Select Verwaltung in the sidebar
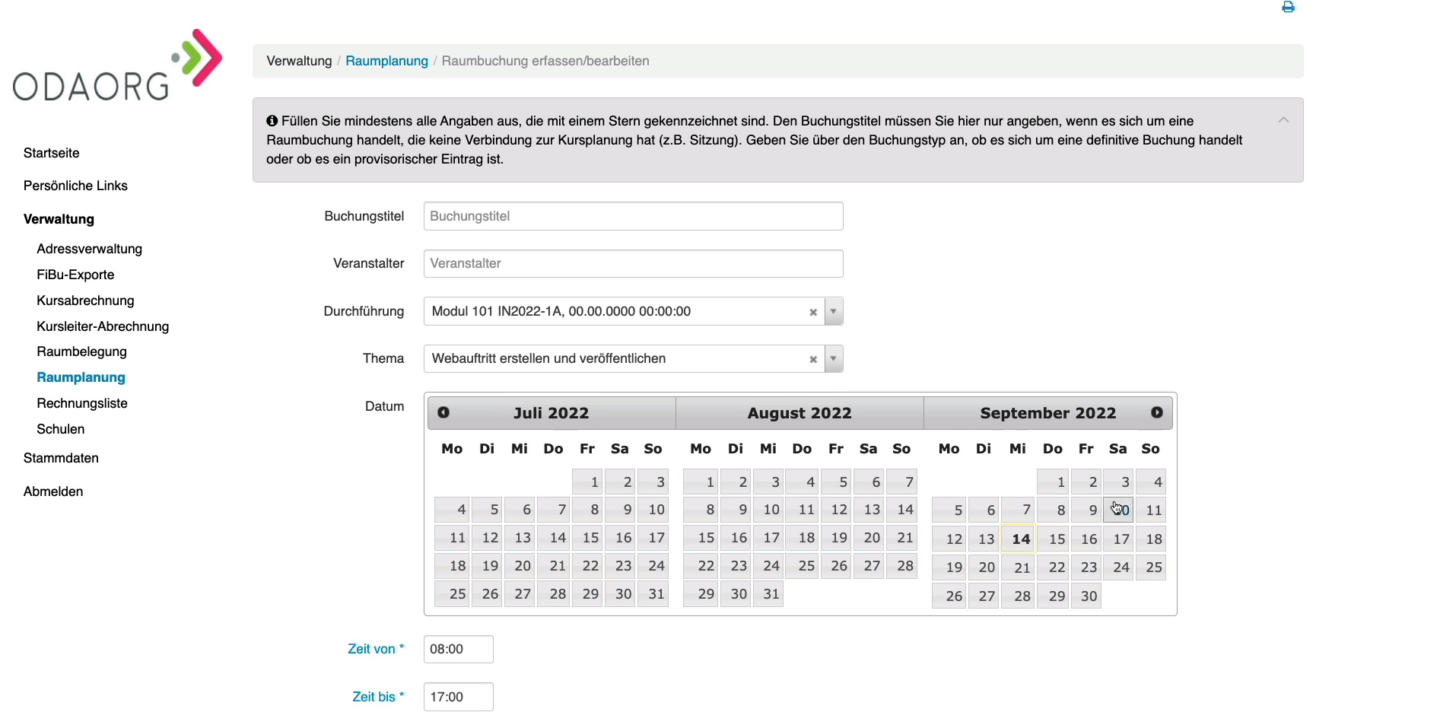 (x=58, y=219)
